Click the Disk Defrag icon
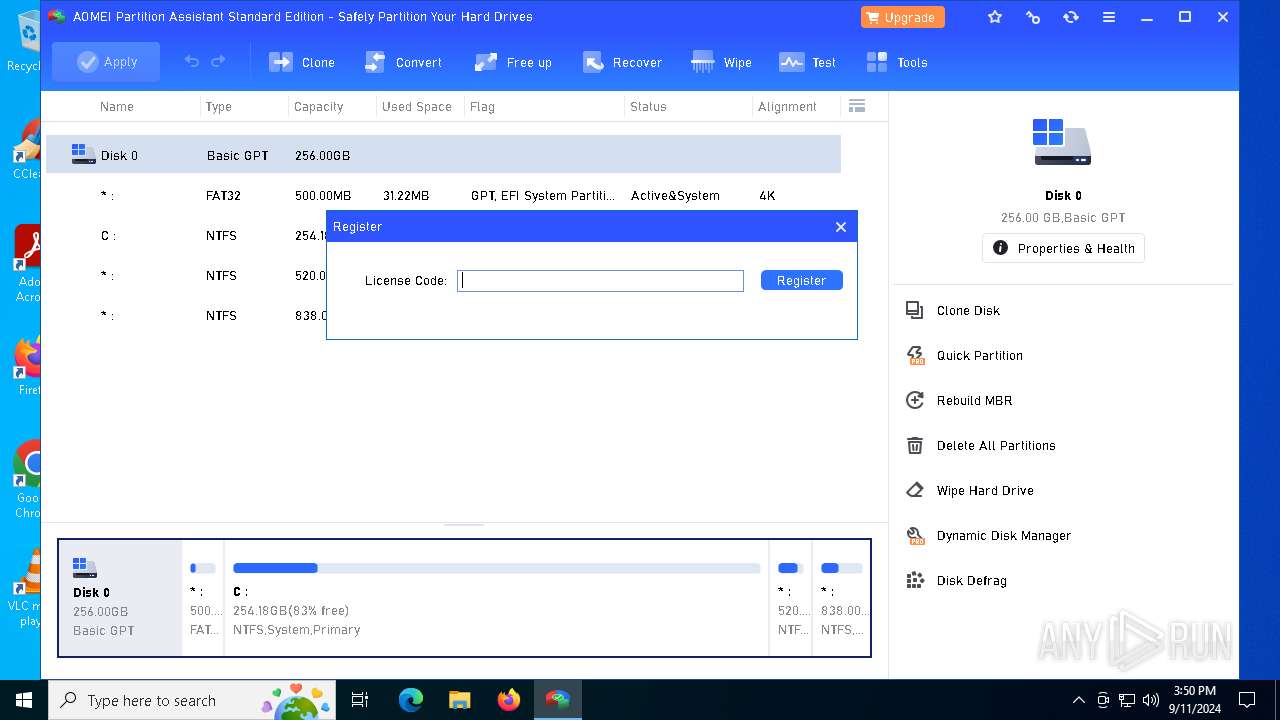This screenshot has height=720, width=1280. click(x=915, y=581)
